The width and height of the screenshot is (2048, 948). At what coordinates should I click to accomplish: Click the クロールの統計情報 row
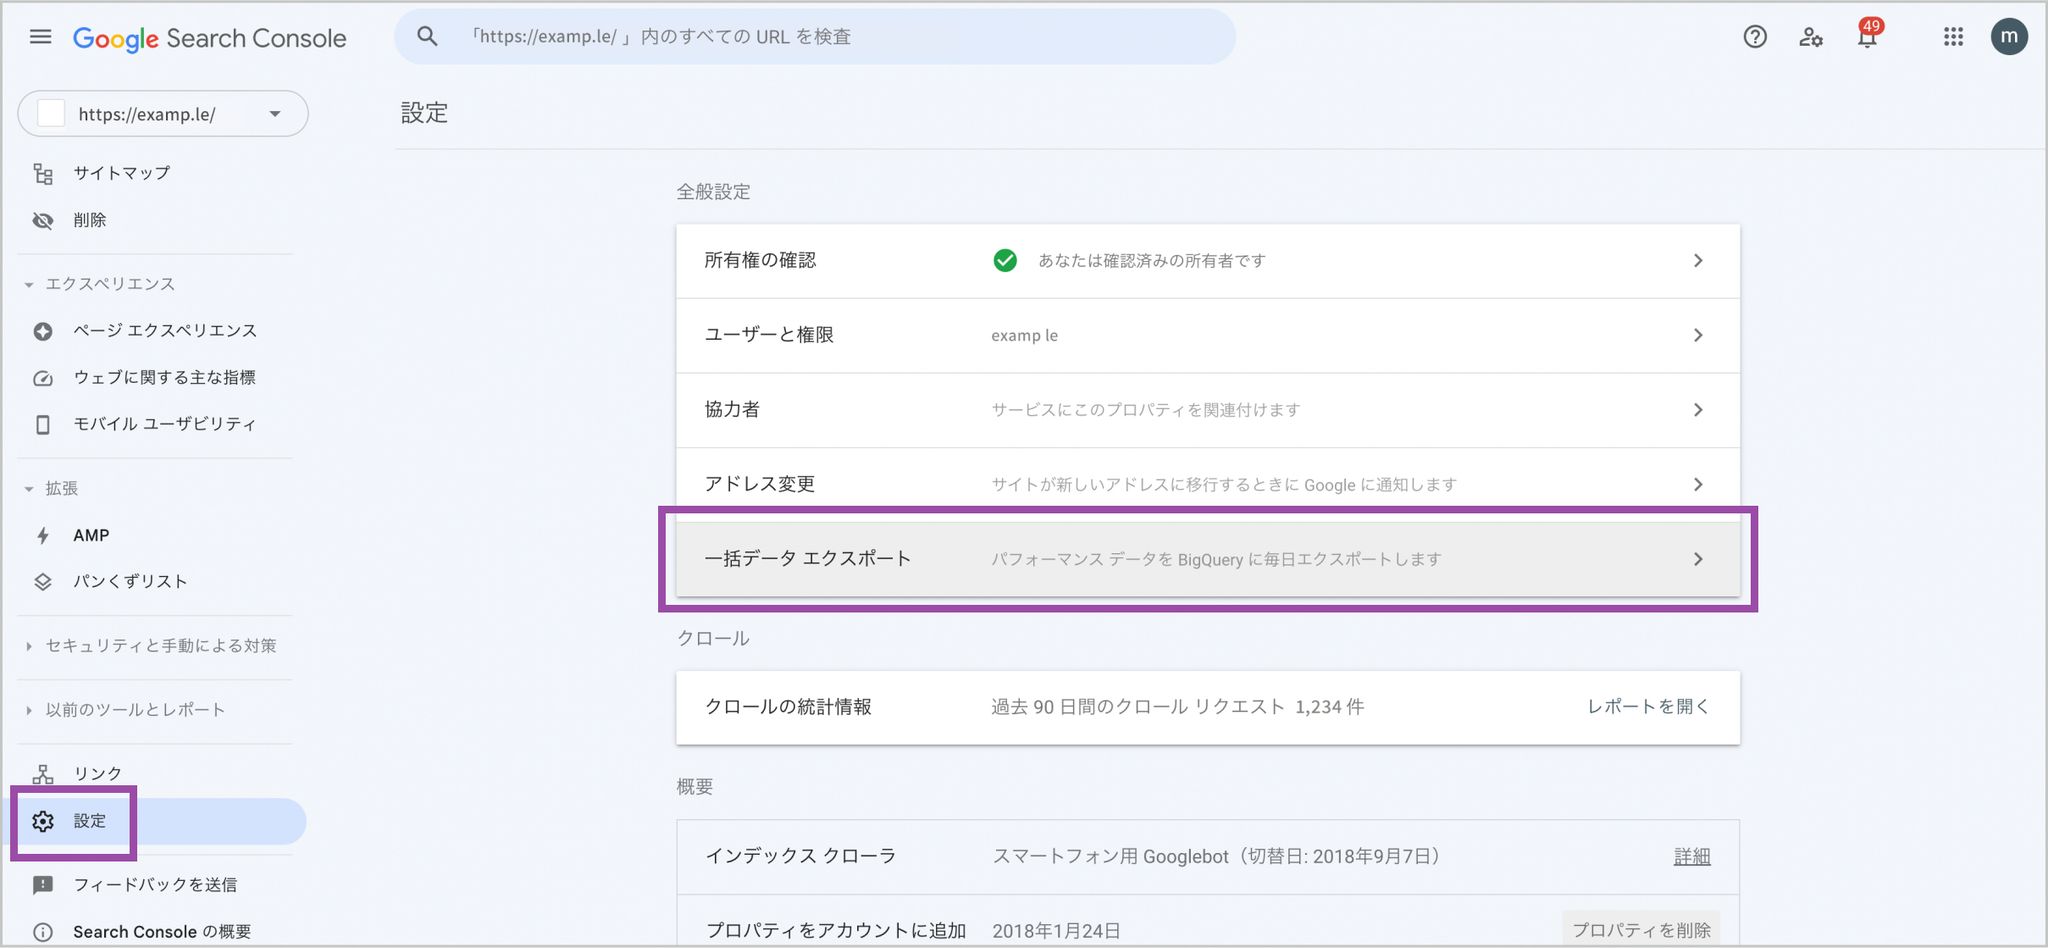[x=1208, y=707]
